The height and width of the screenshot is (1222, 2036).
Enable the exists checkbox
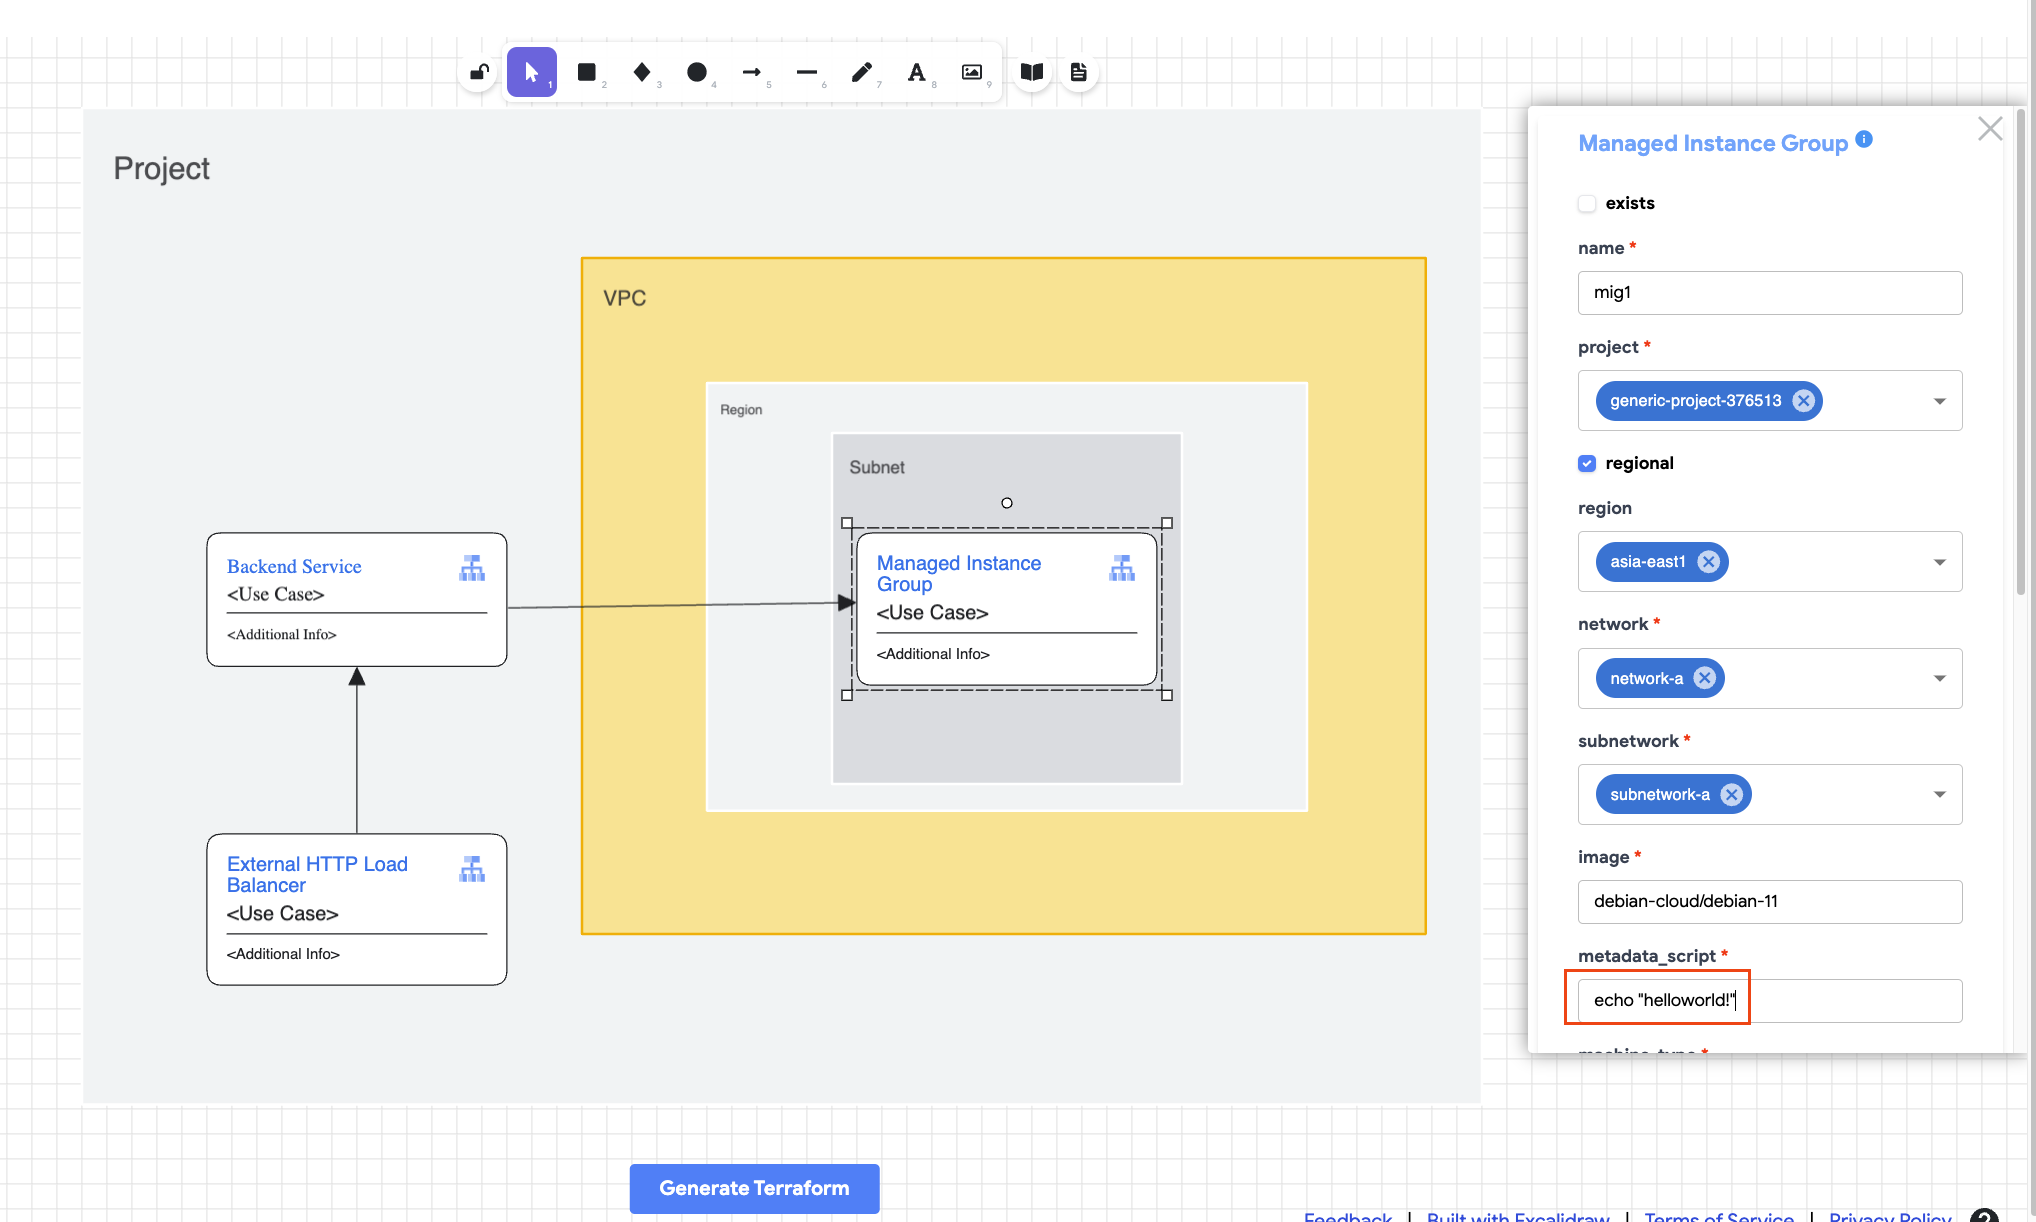coord(1587,203)
